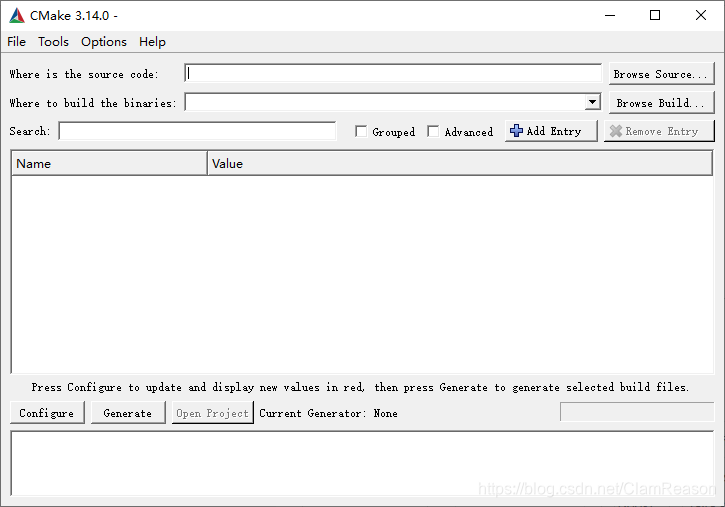The image size is (725, 507).
Task: Minimize the CMake window
Action: coord(610,15)
